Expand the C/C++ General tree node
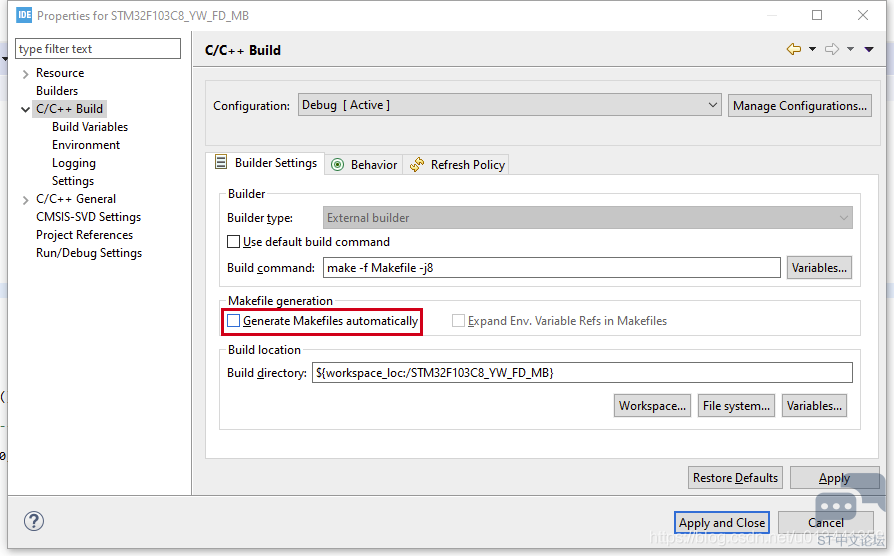 pos(25,199)
